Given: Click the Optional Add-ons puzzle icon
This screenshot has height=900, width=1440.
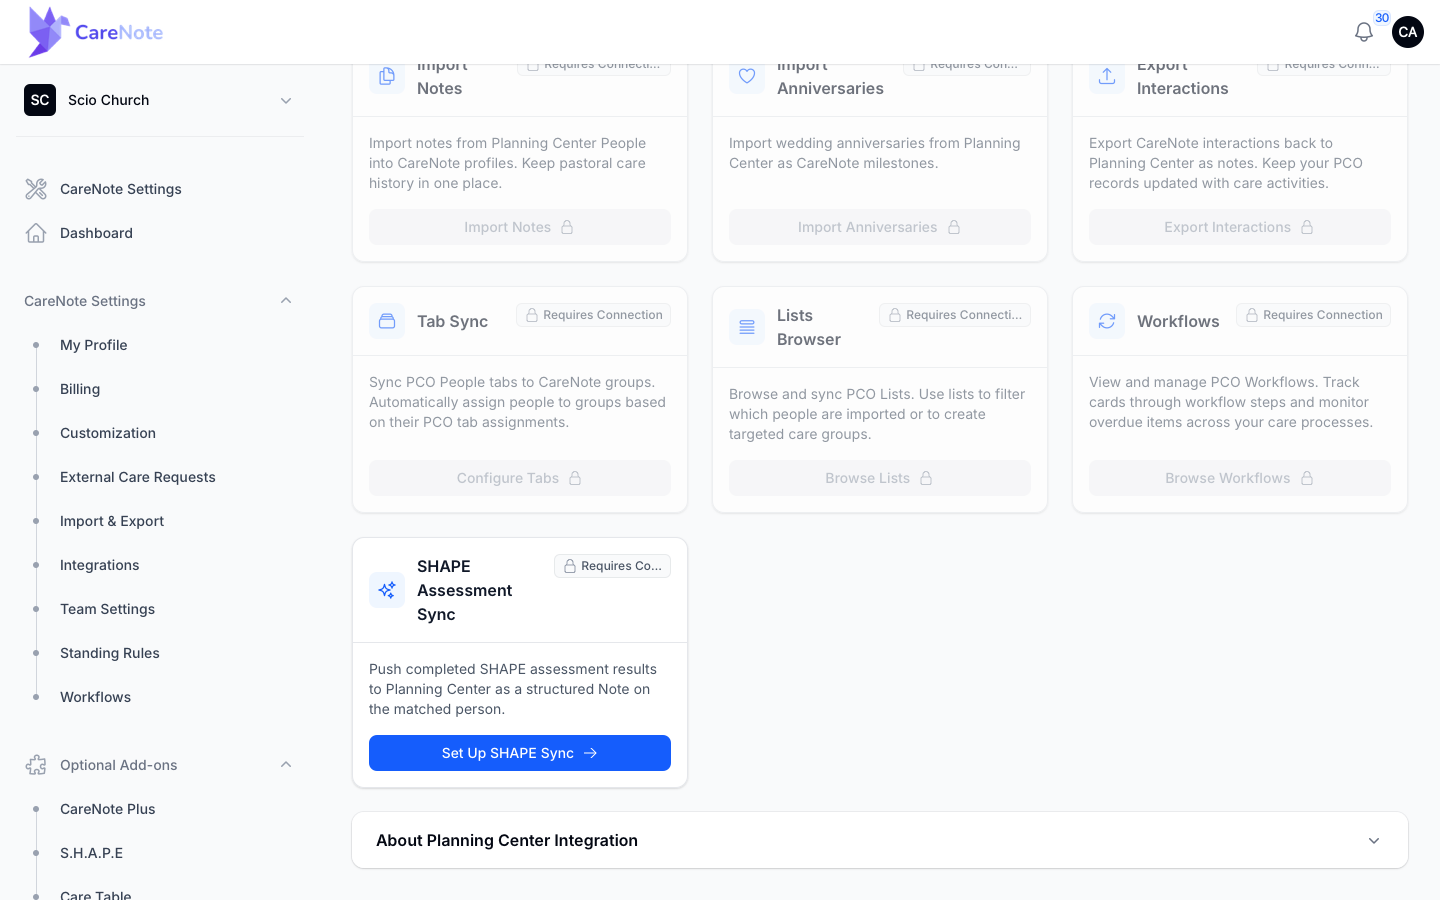Looking at the screenshot, I should coord(36,765).
